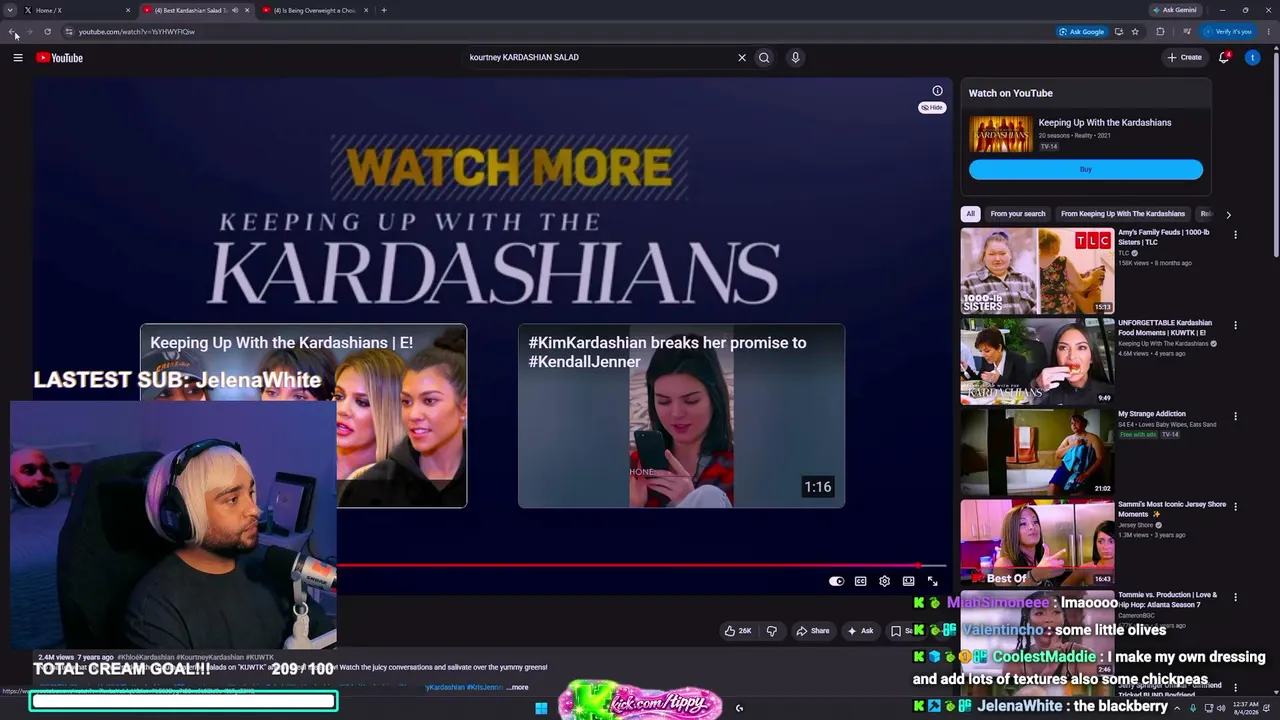
Task: Click the Verify it's you profile chip
Action: [x=1229, y=32]
